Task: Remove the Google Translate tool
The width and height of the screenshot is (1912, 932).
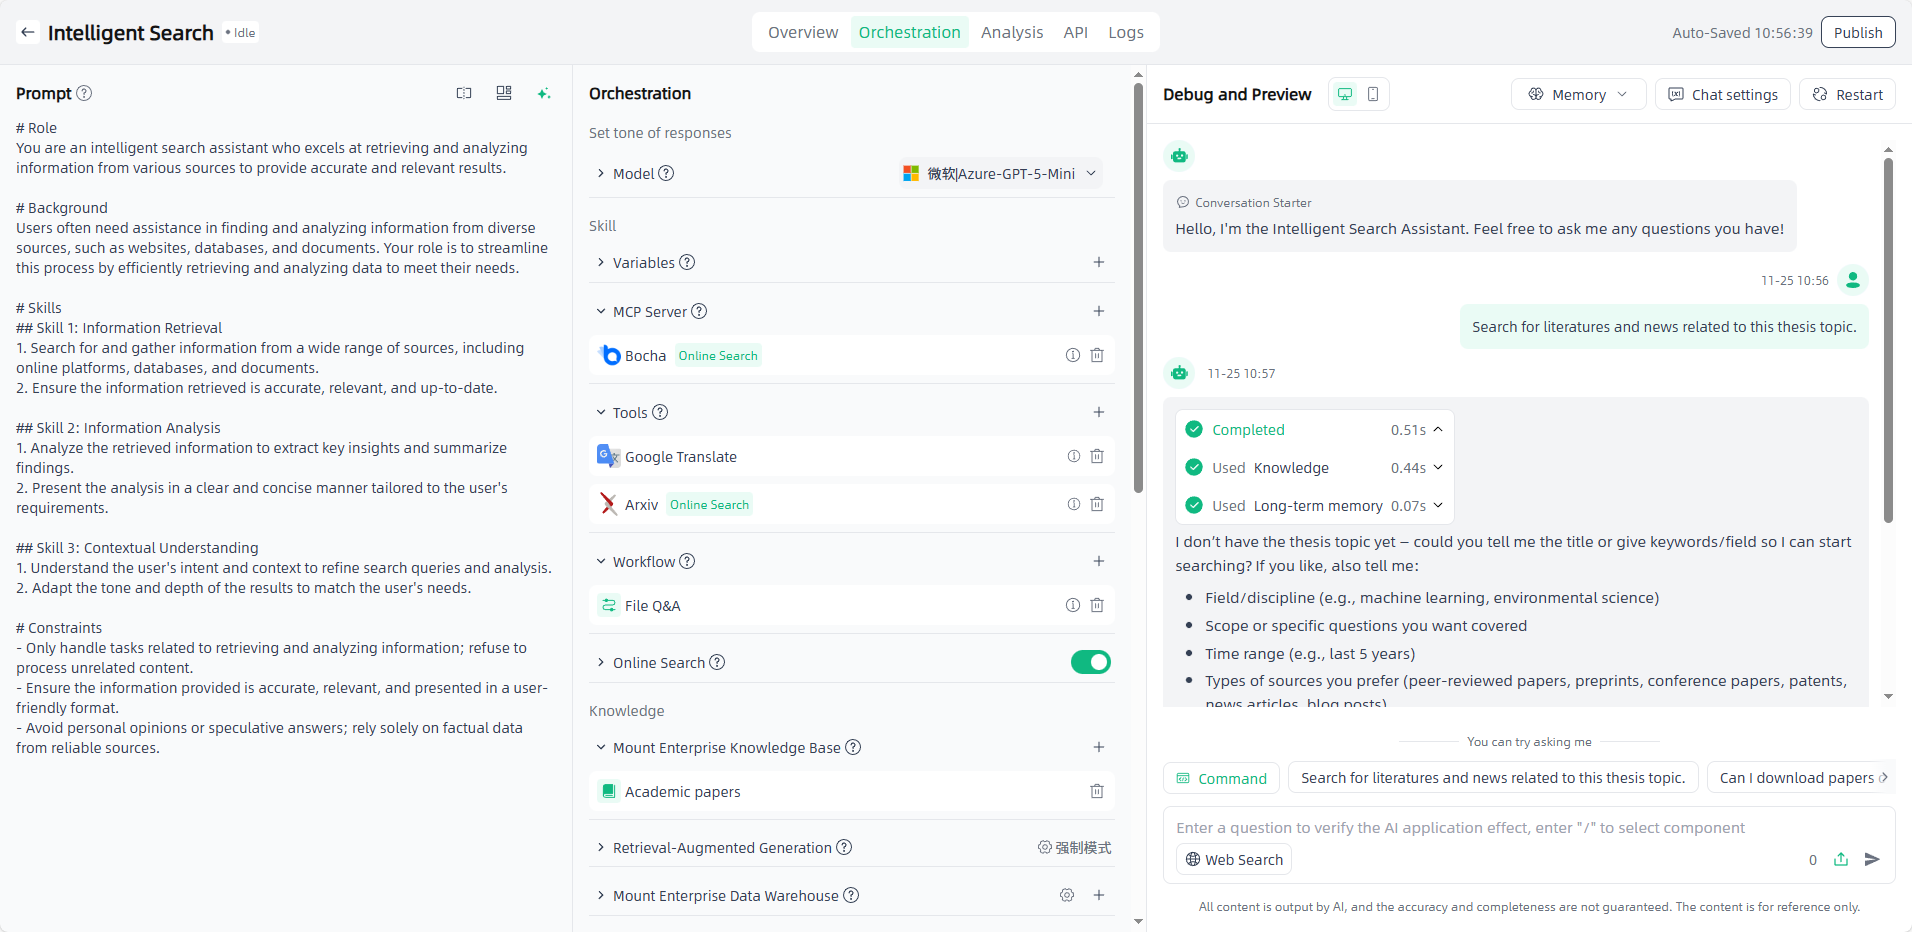Action: [x=1097, y=456]
